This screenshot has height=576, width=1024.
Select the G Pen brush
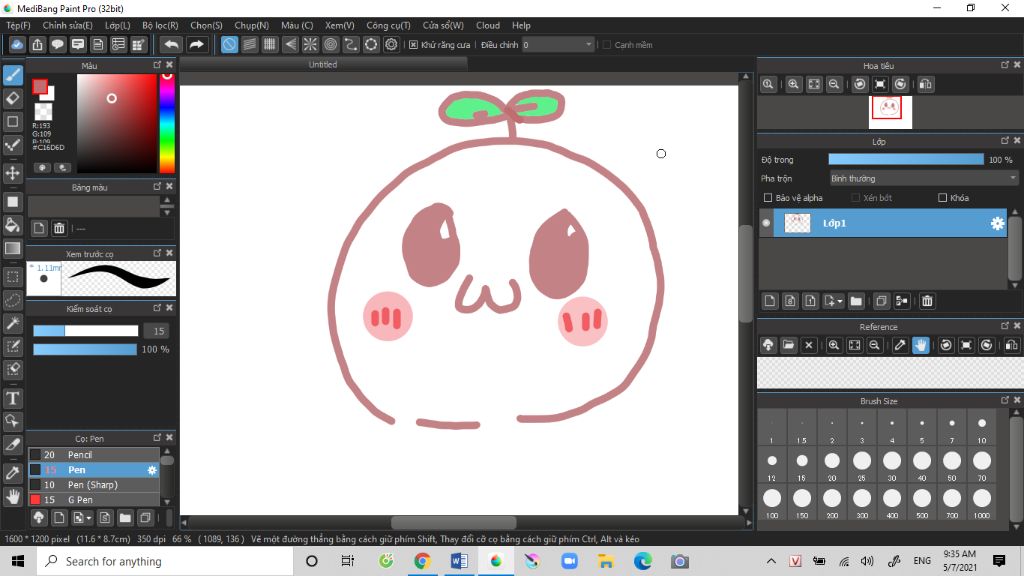pos(80,499)
